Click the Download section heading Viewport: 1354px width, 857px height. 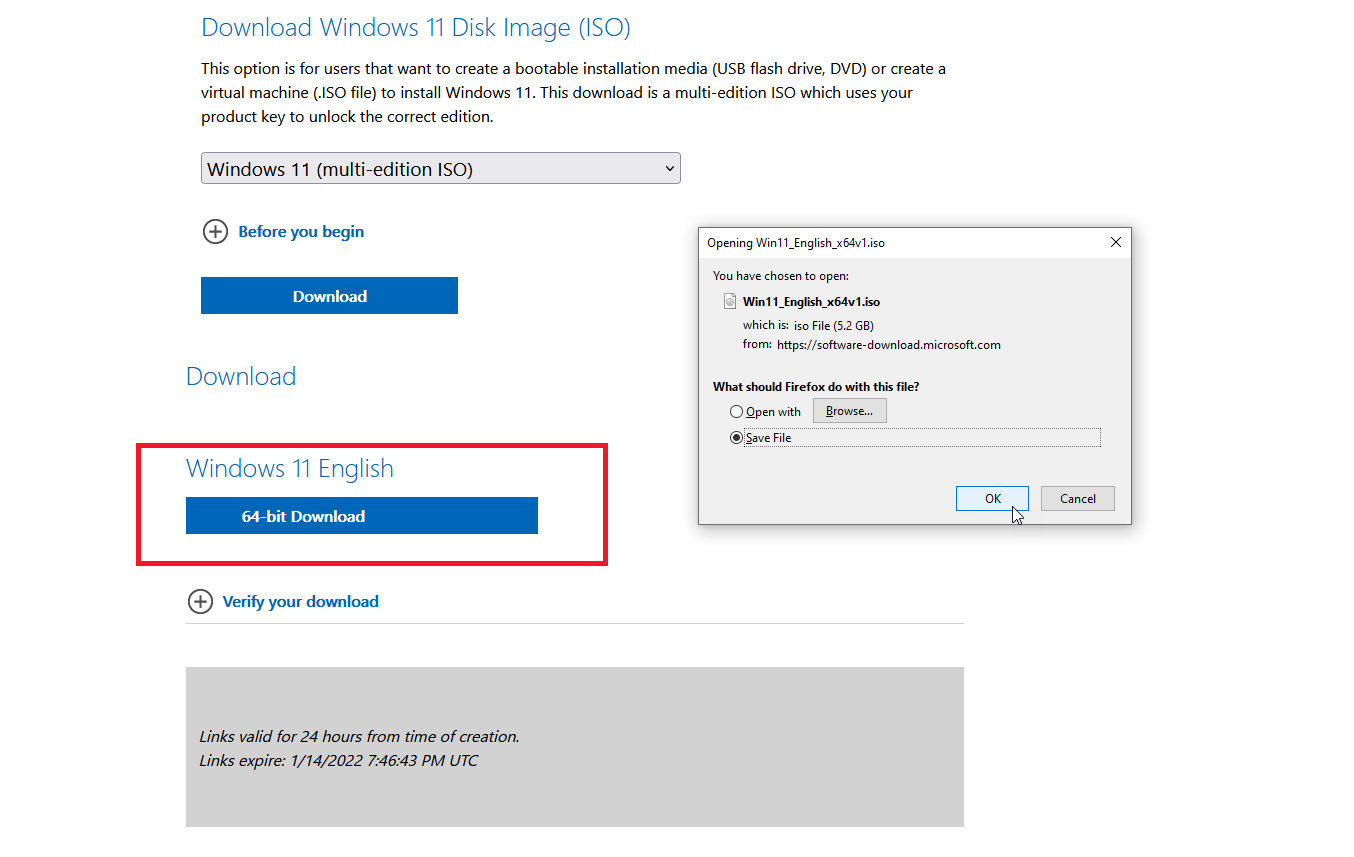click(240, 376)
